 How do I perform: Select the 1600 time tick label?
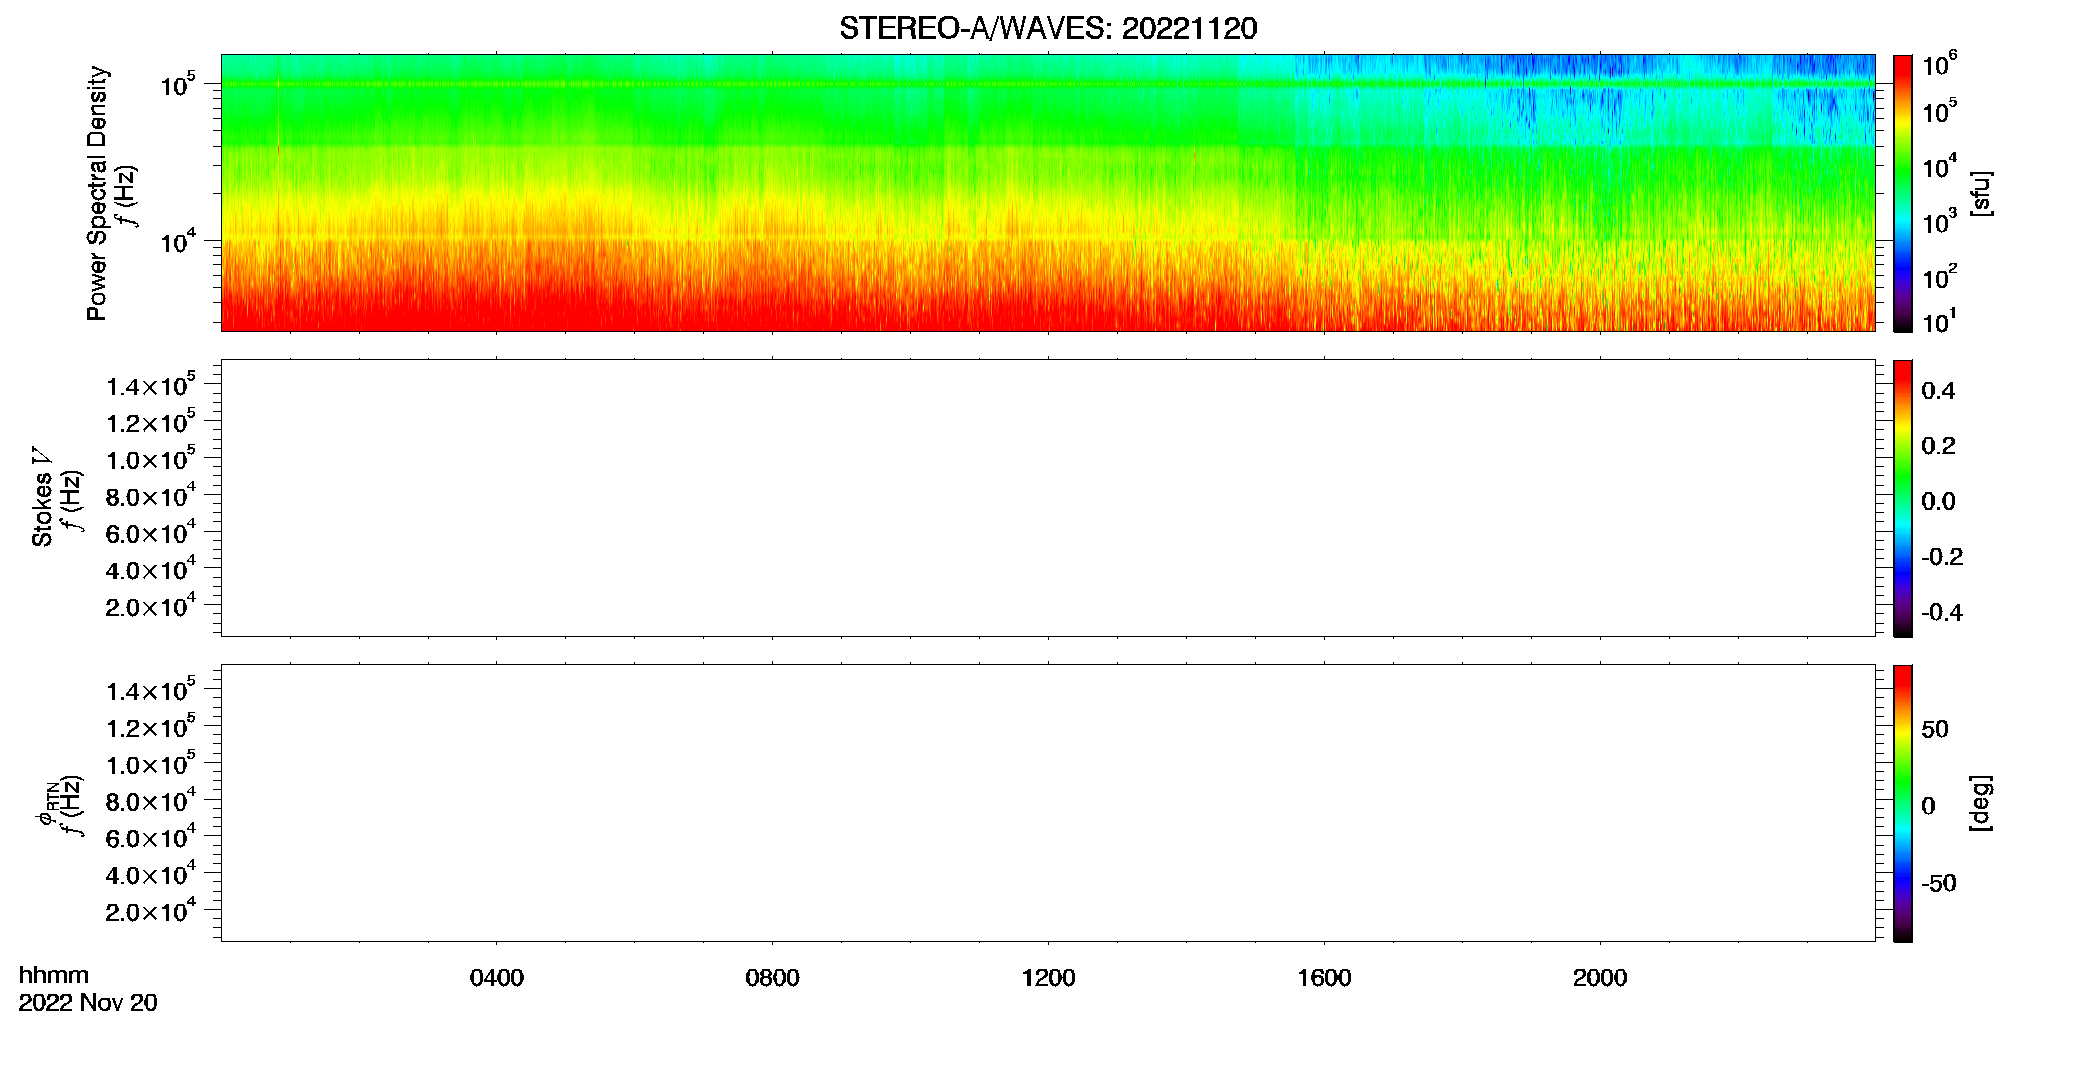tap(1324, 978)
